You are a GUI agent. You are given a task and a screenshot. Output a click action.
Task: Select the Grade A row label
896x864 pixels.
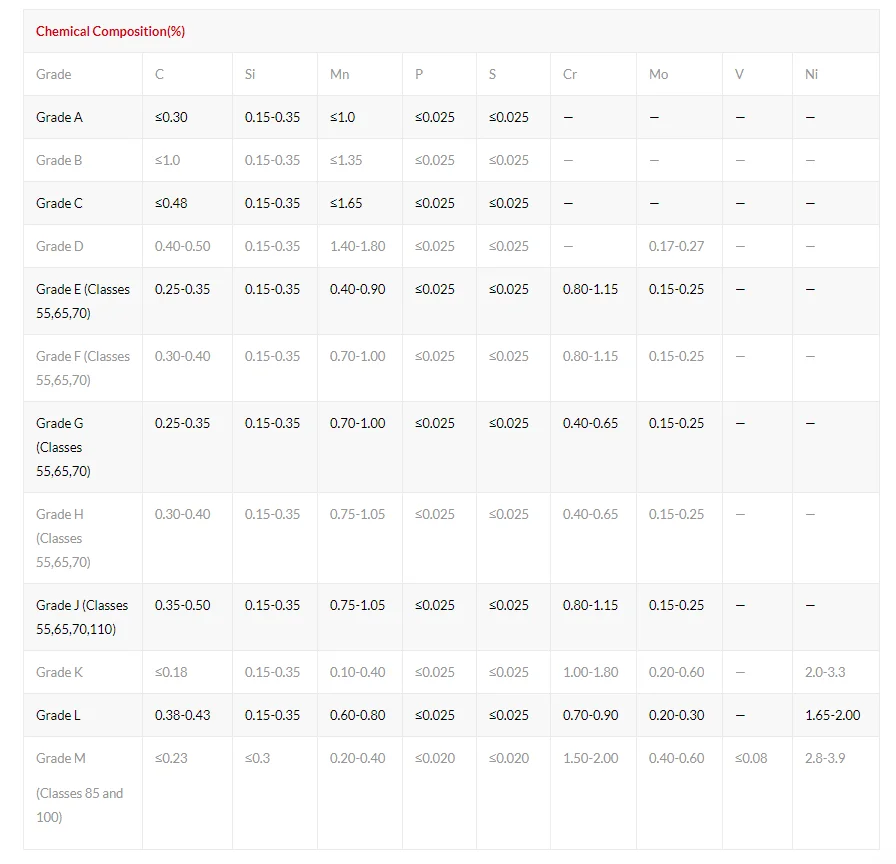click(59, 117)
